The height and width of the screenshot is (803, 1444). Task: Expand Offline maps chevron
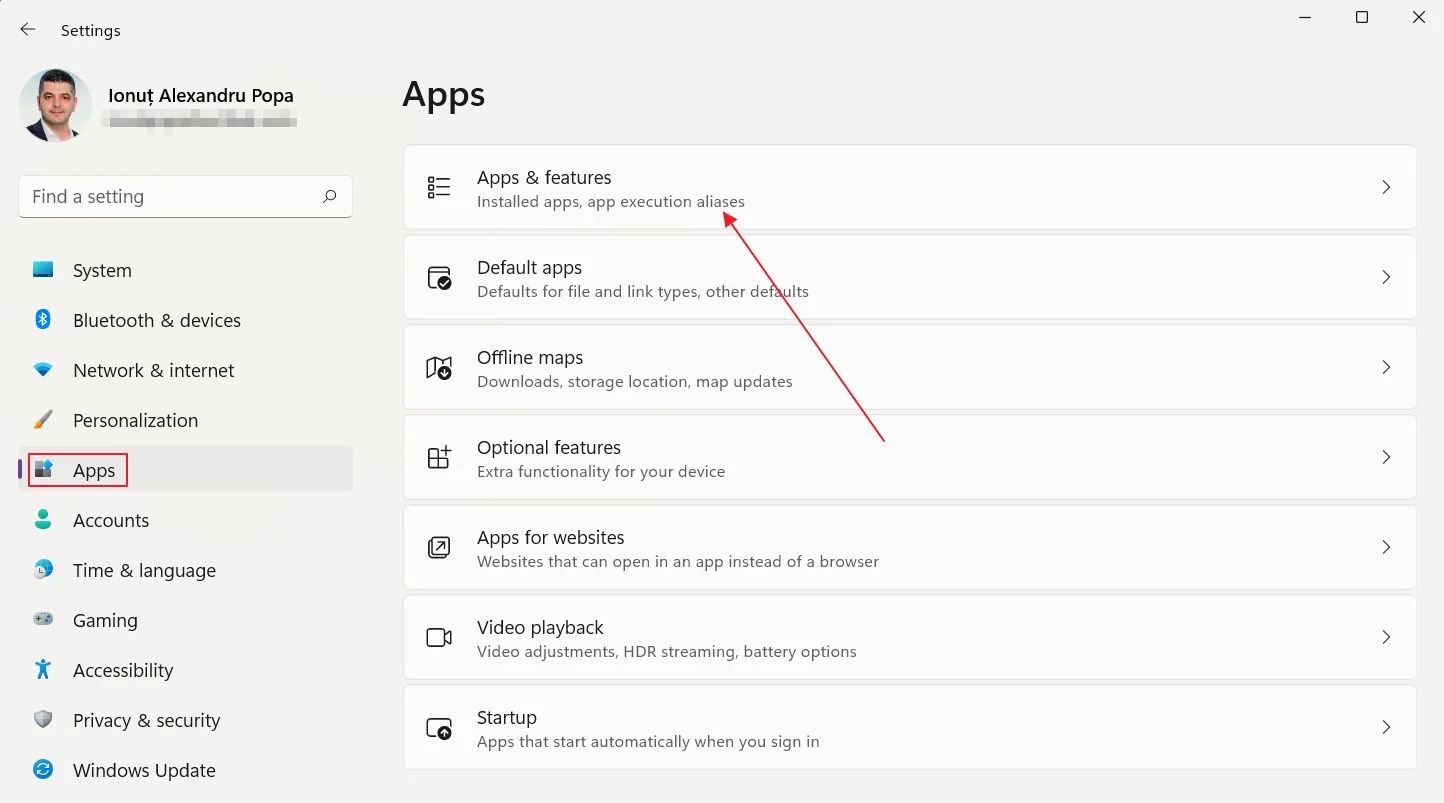1386,367
